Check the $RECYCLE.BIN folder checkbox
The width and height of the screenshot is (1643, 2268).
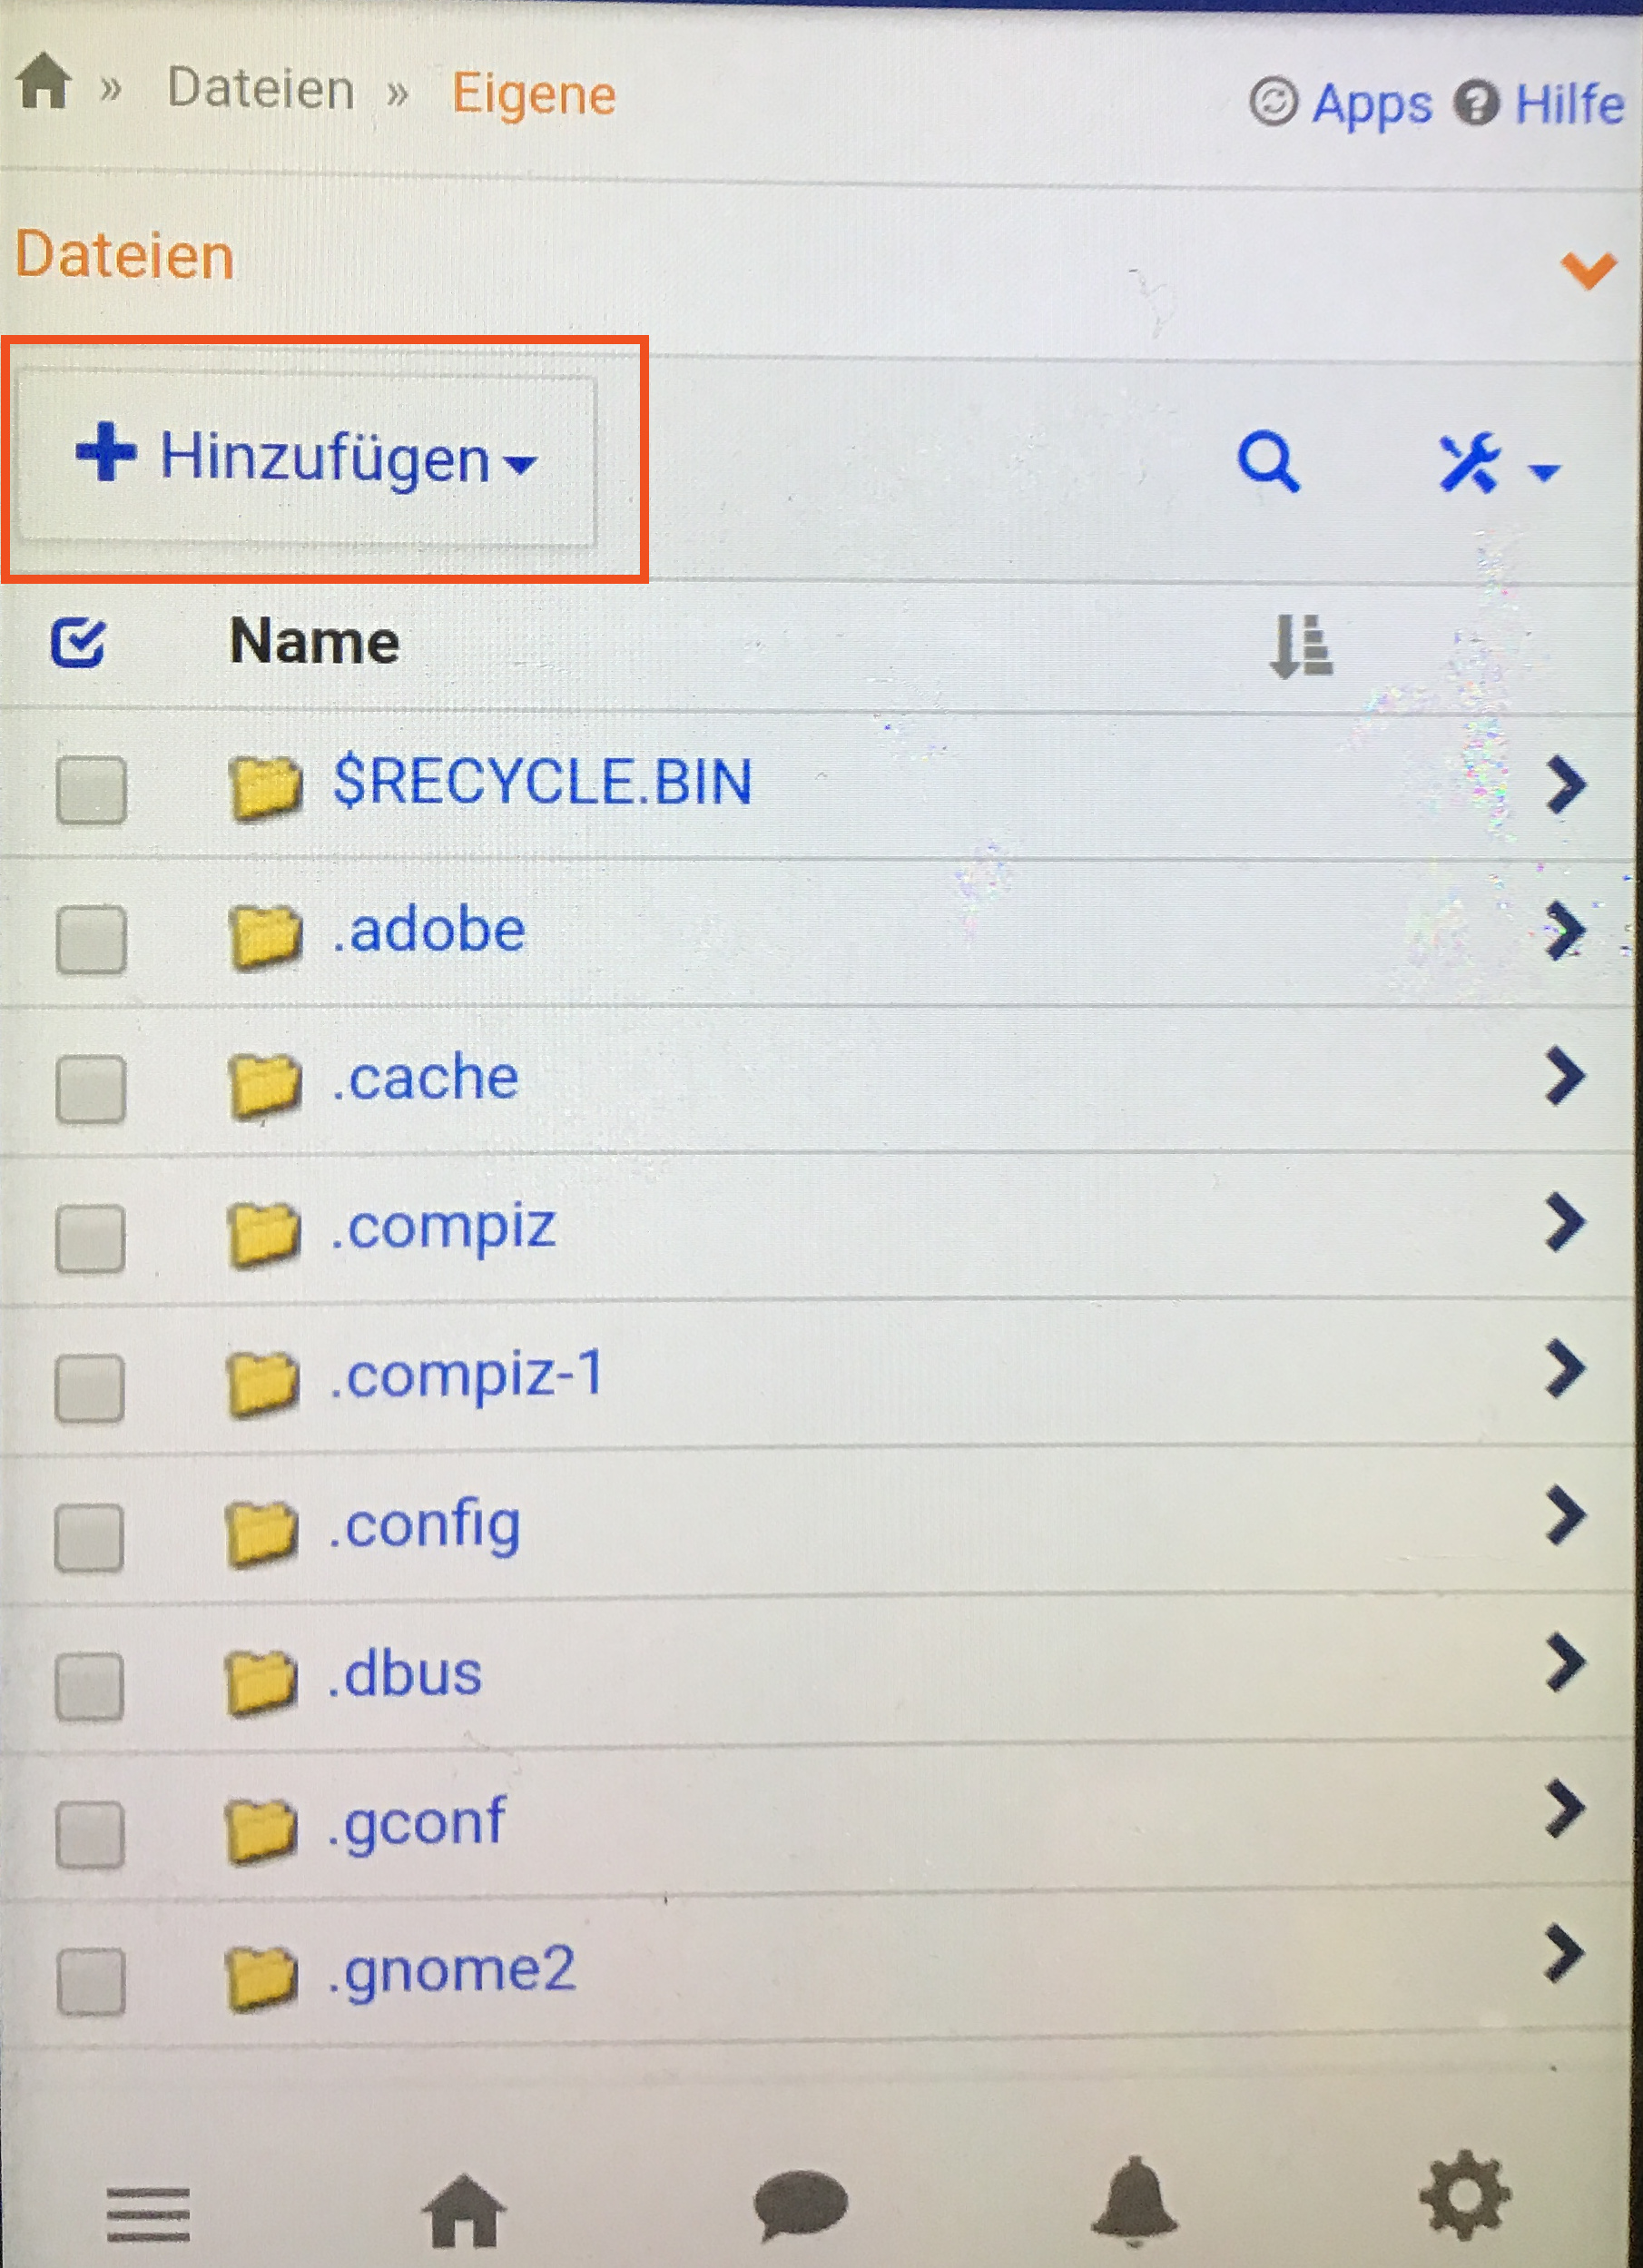91,789
